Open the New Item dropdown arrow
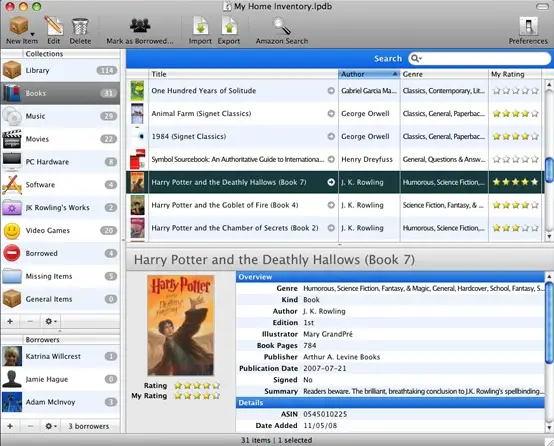 [32, 34]
